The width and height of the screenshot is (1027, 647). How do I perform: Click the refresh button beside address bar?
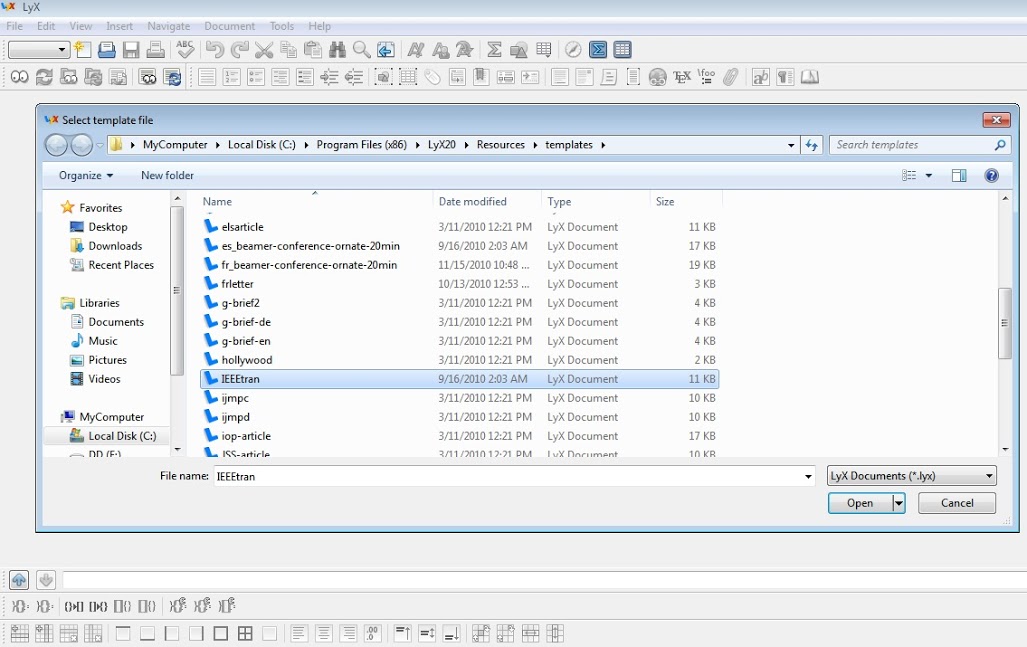coord(812,145)
